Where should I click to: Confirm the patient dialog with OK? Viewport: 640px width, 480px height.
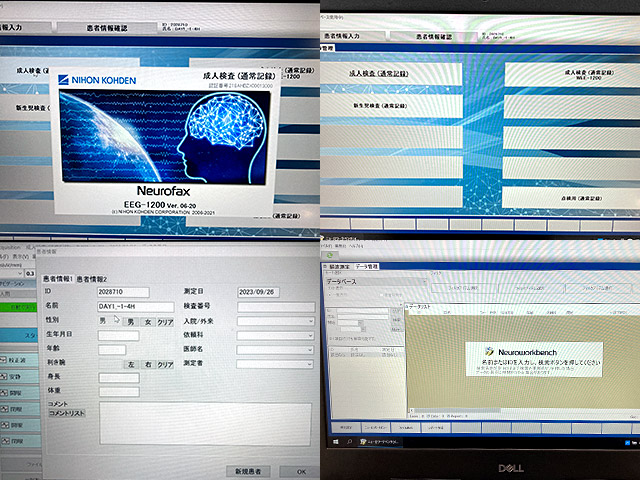tap(301, 471)
